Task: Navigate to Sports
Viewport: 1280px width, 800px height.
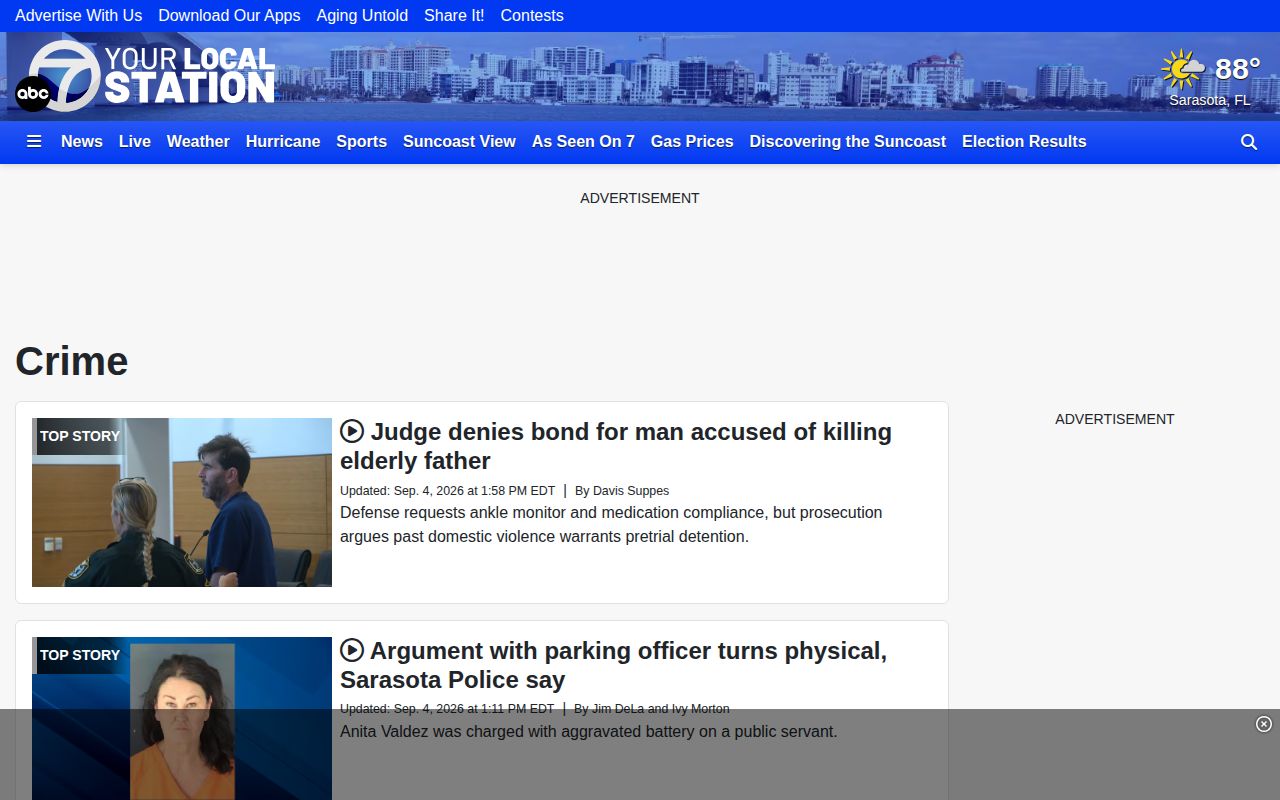Action: click(x=361, y=141)
